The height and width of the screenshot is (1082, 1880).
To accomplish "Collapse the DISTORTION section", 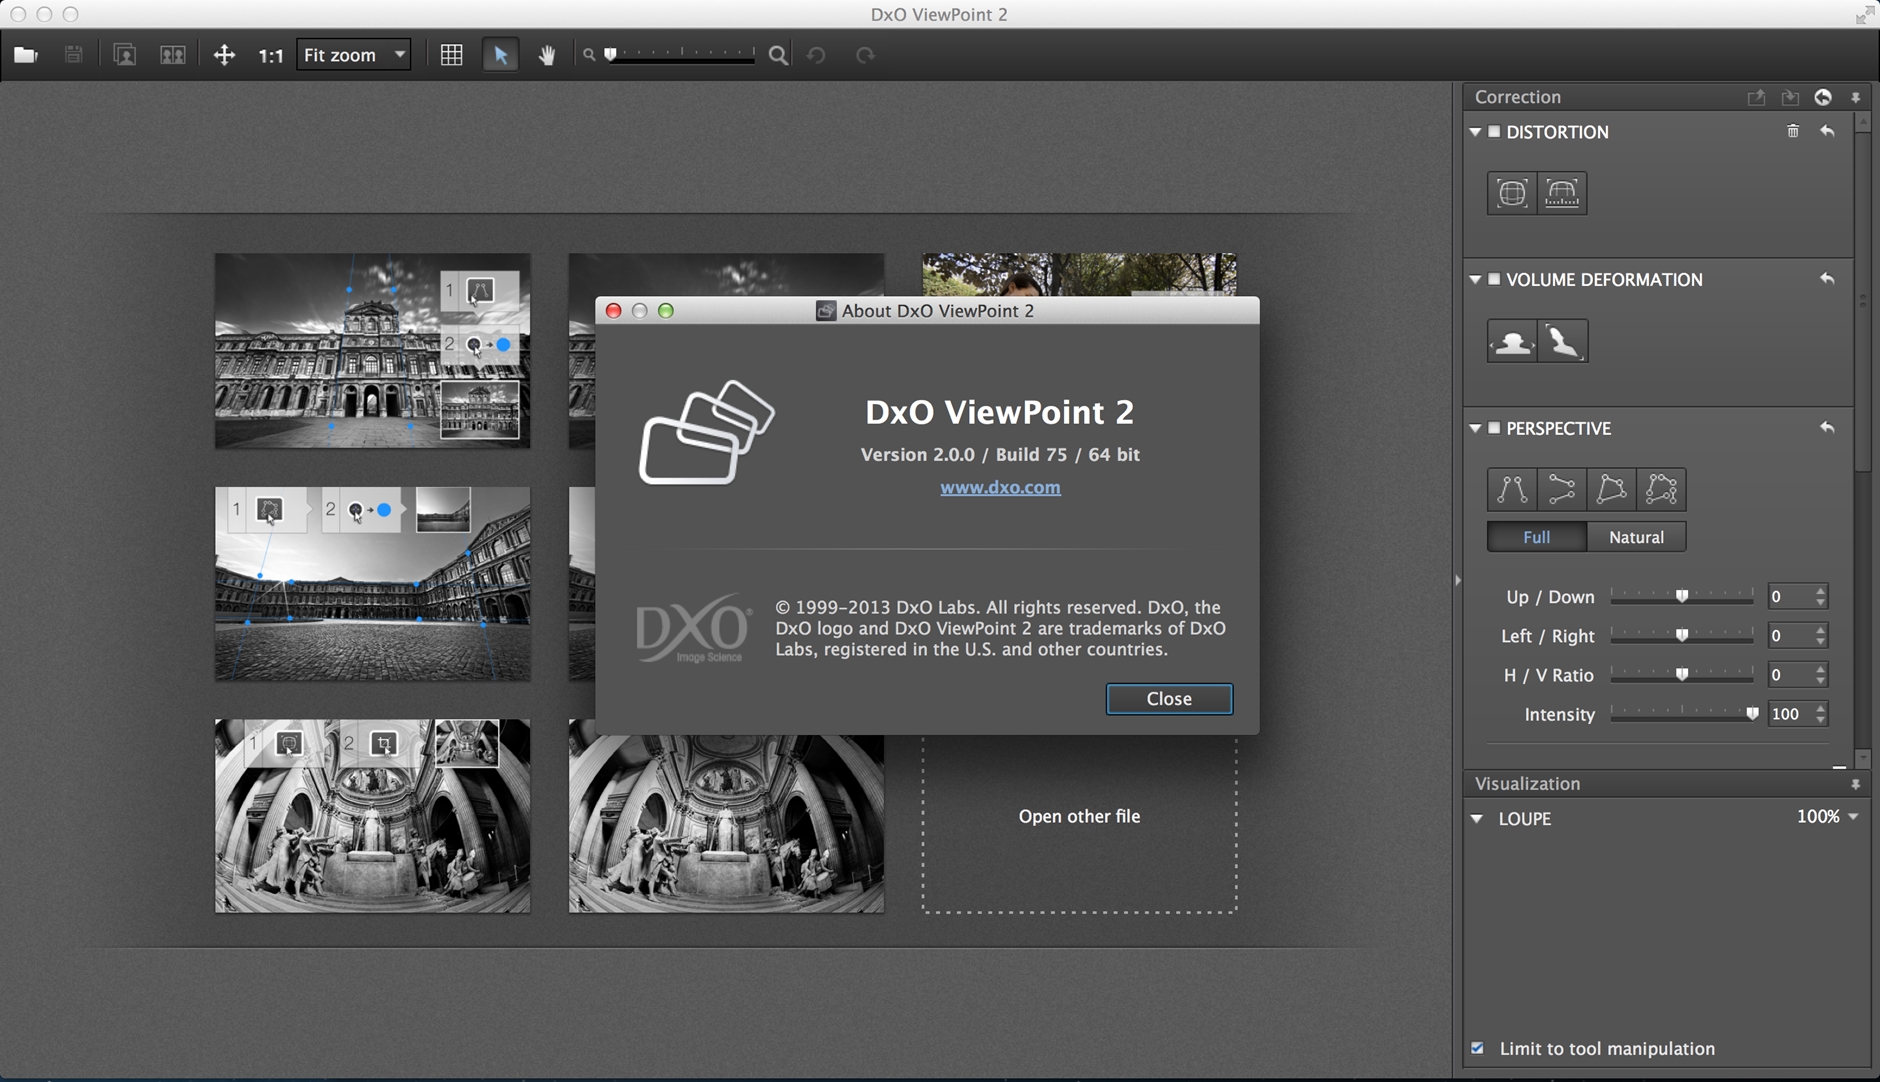I will click(1475, 132).
